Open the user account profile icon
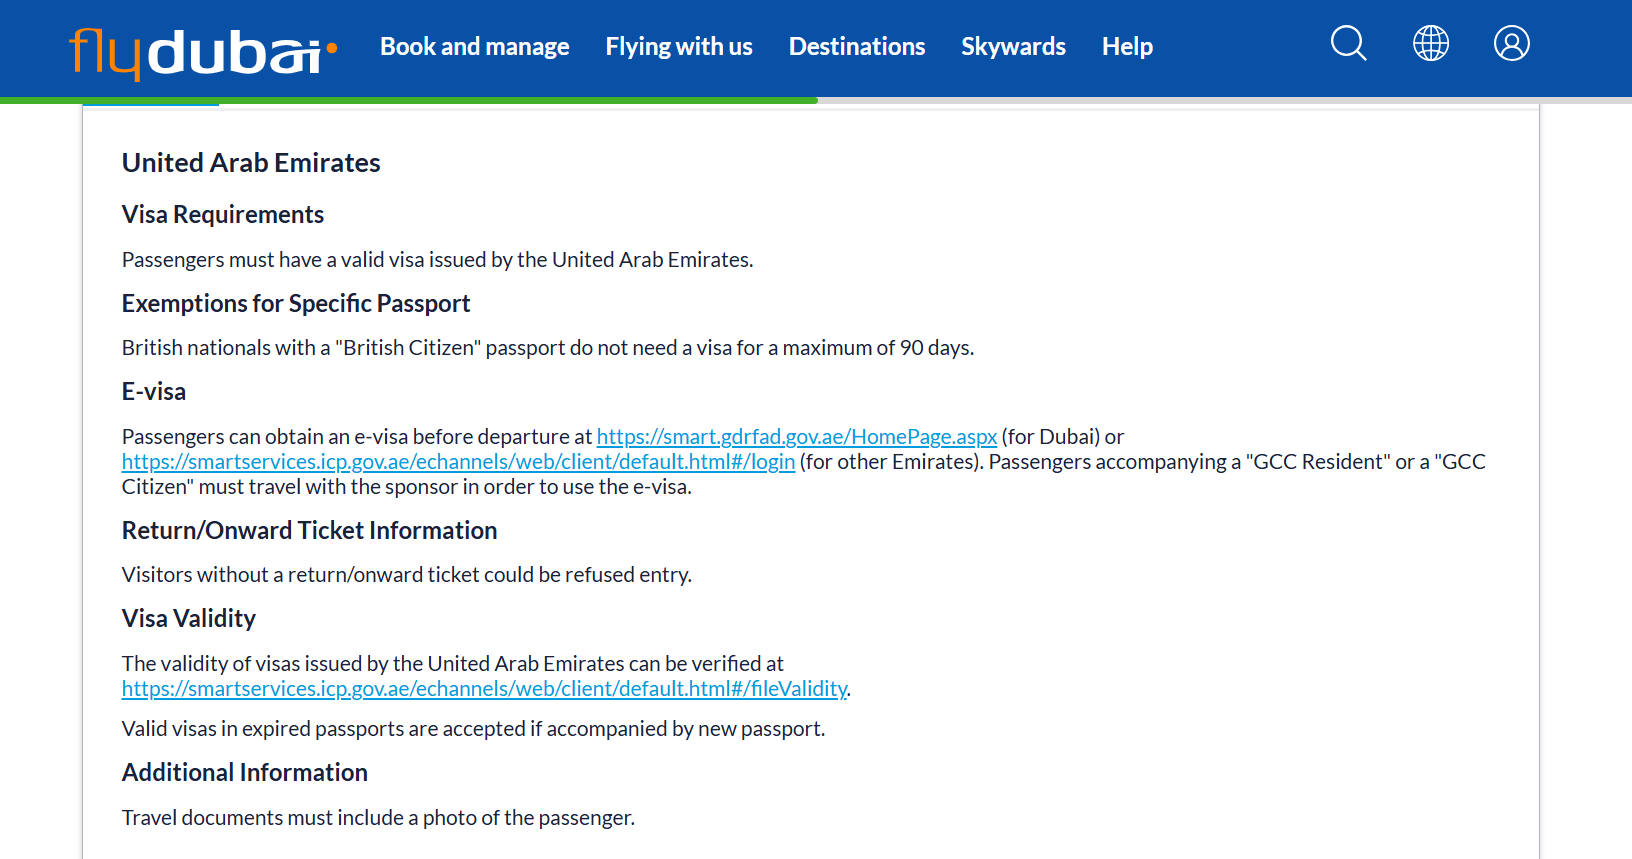This screenshot has width=1632, height=859. pyautogui.click(x=1511, y=43)
